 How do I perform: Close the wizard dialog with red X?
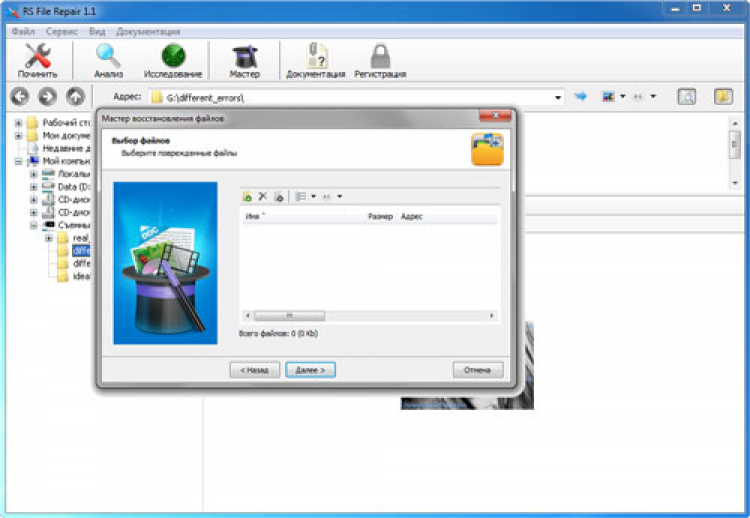(x=495, y=115)
